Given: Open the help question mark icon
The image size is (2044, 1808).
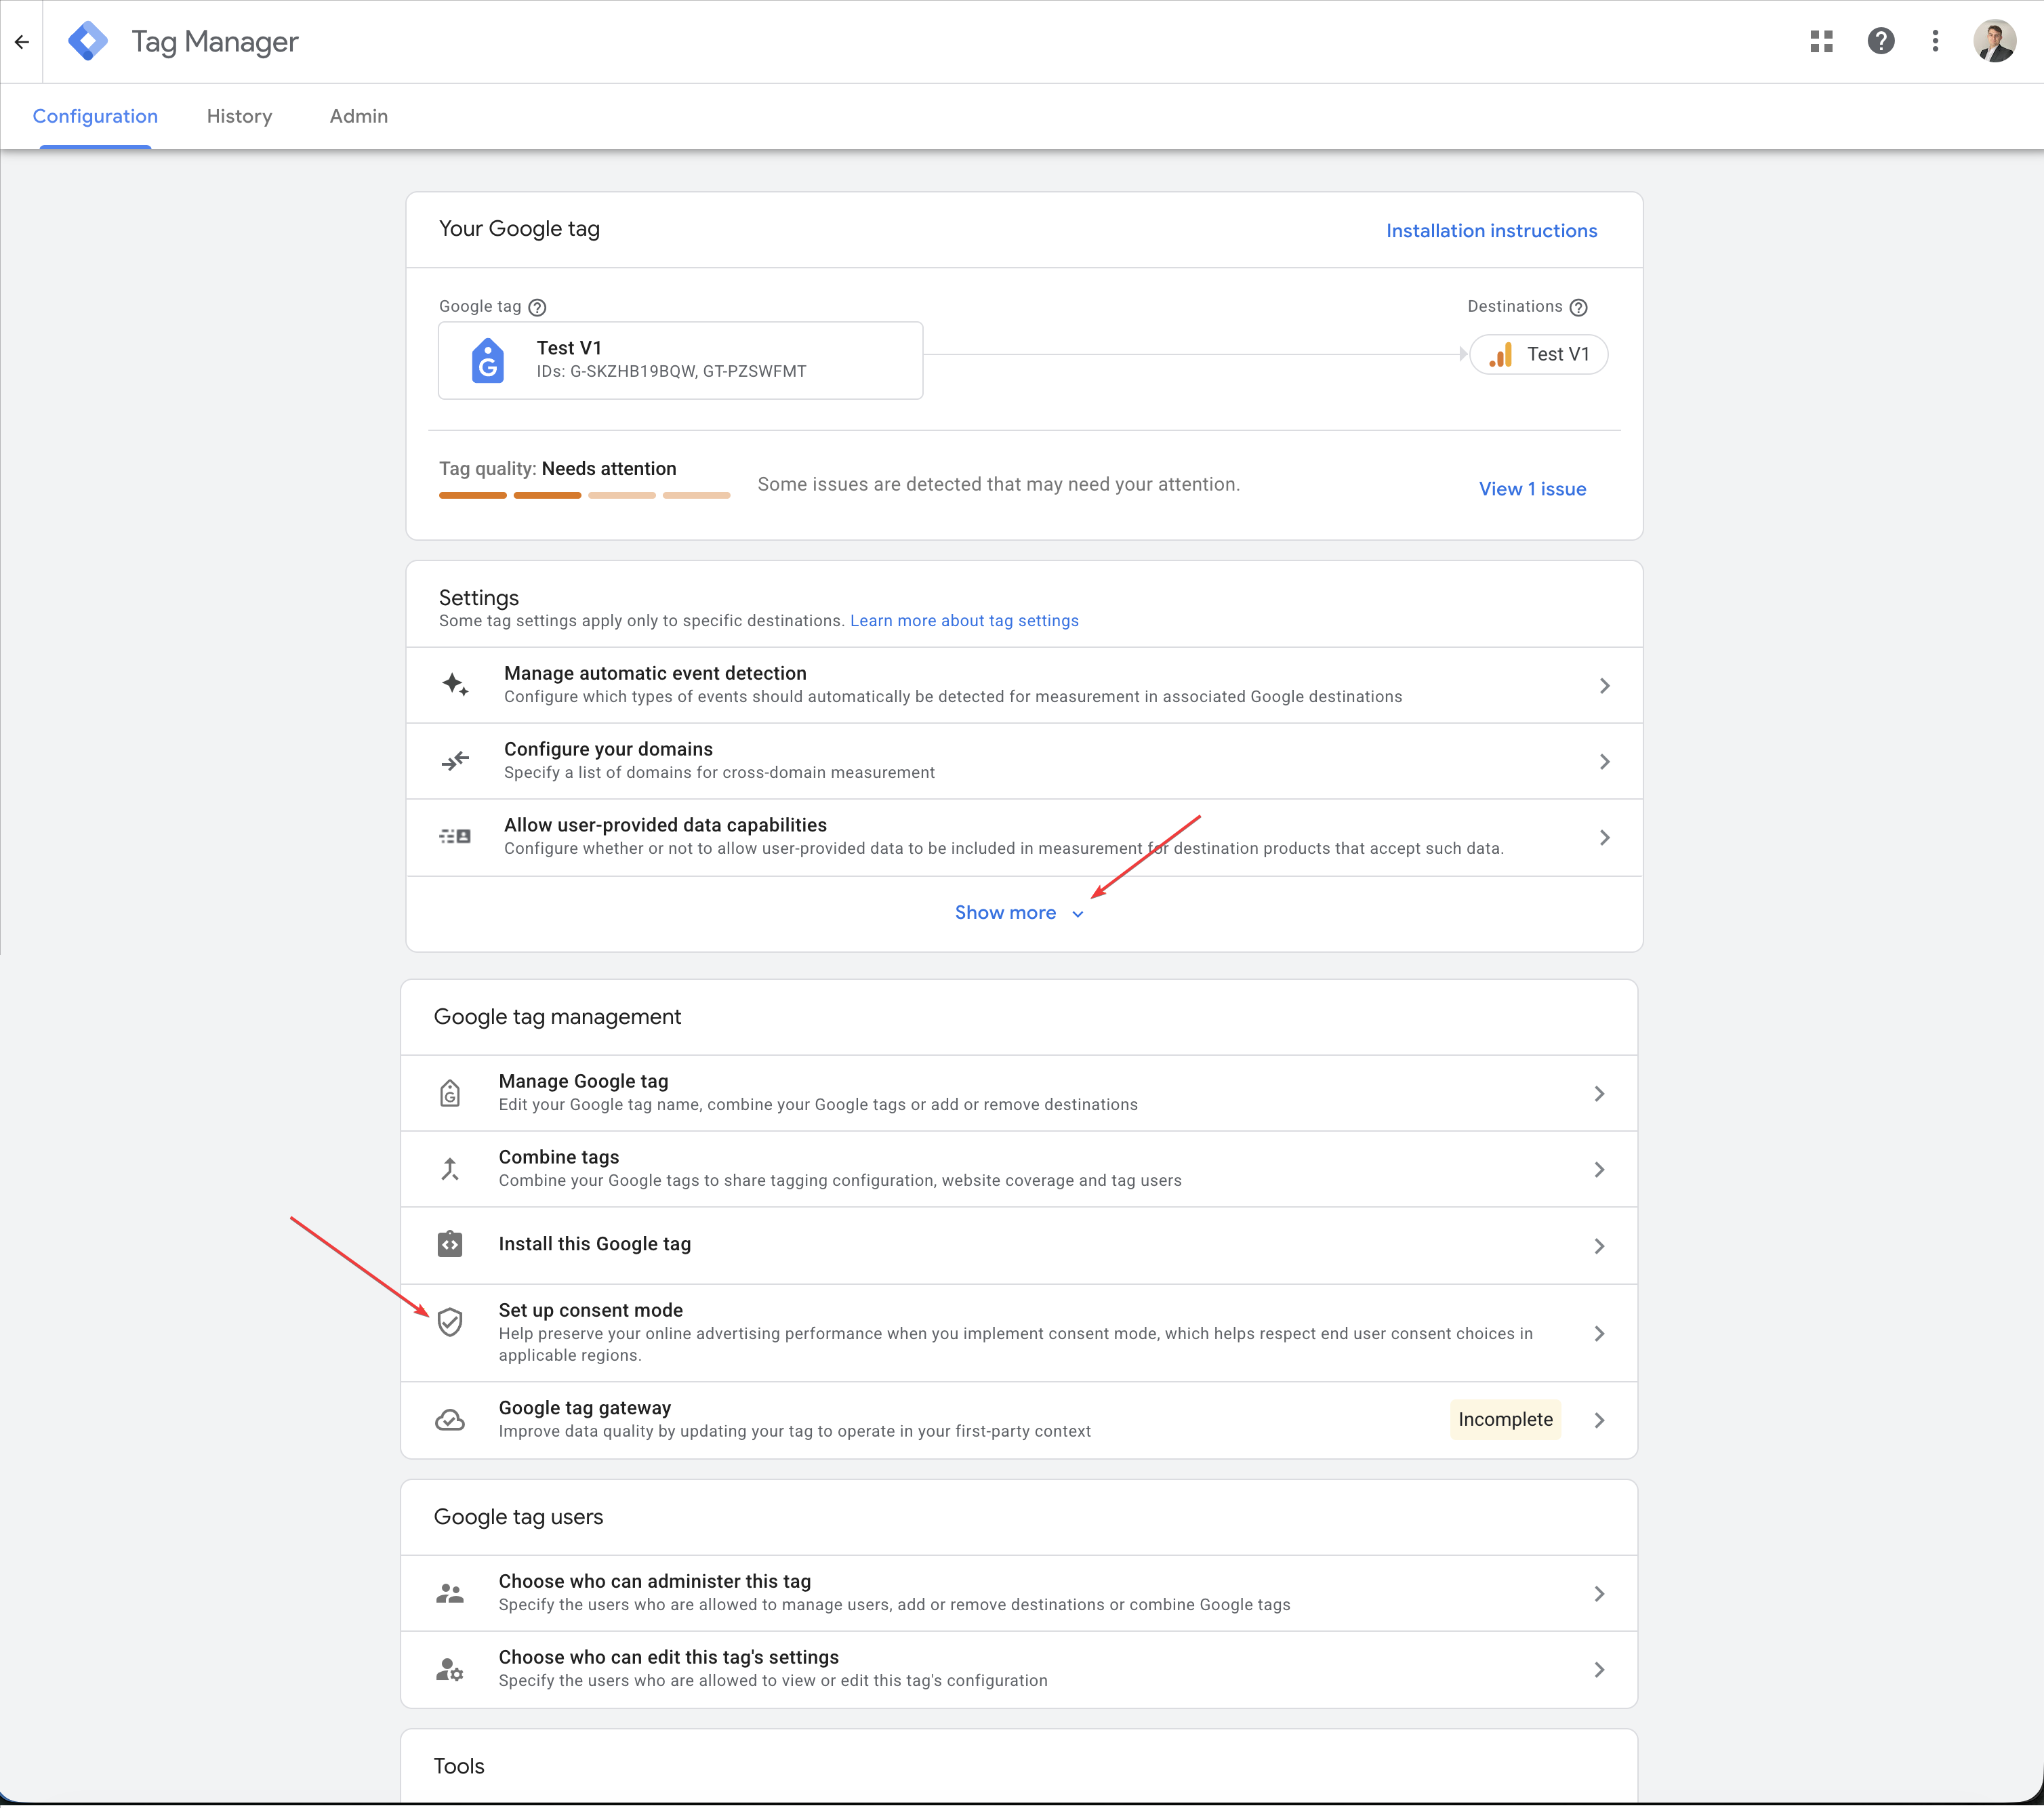Looking at the screenshot, I should (x=1880, y=42).
